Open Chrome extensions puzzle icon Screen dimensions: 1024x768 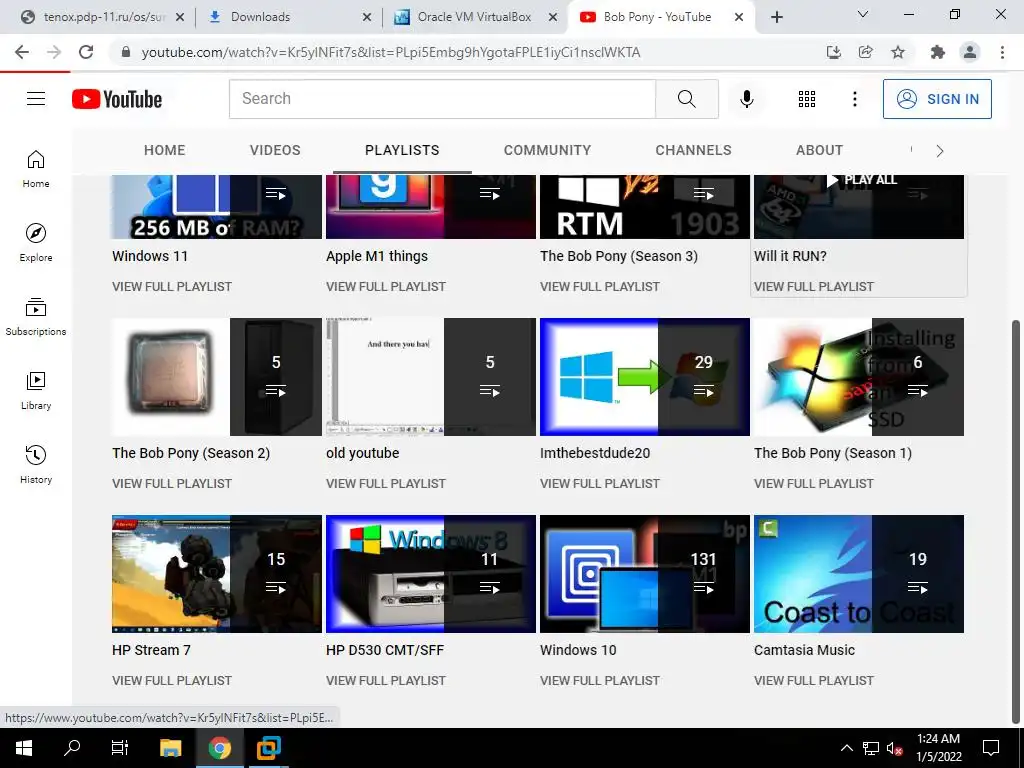pos(938,52)
